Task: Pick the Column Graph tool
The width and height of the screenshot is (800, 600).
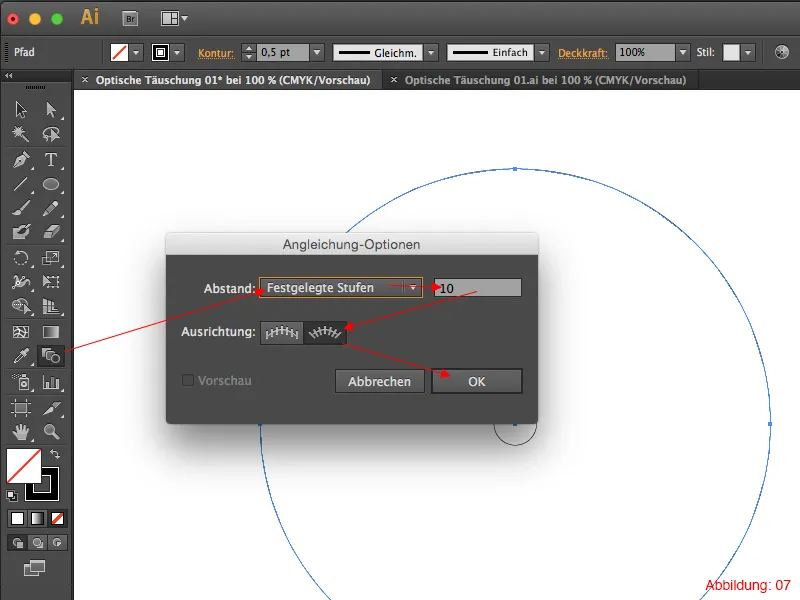Action: 51,382
